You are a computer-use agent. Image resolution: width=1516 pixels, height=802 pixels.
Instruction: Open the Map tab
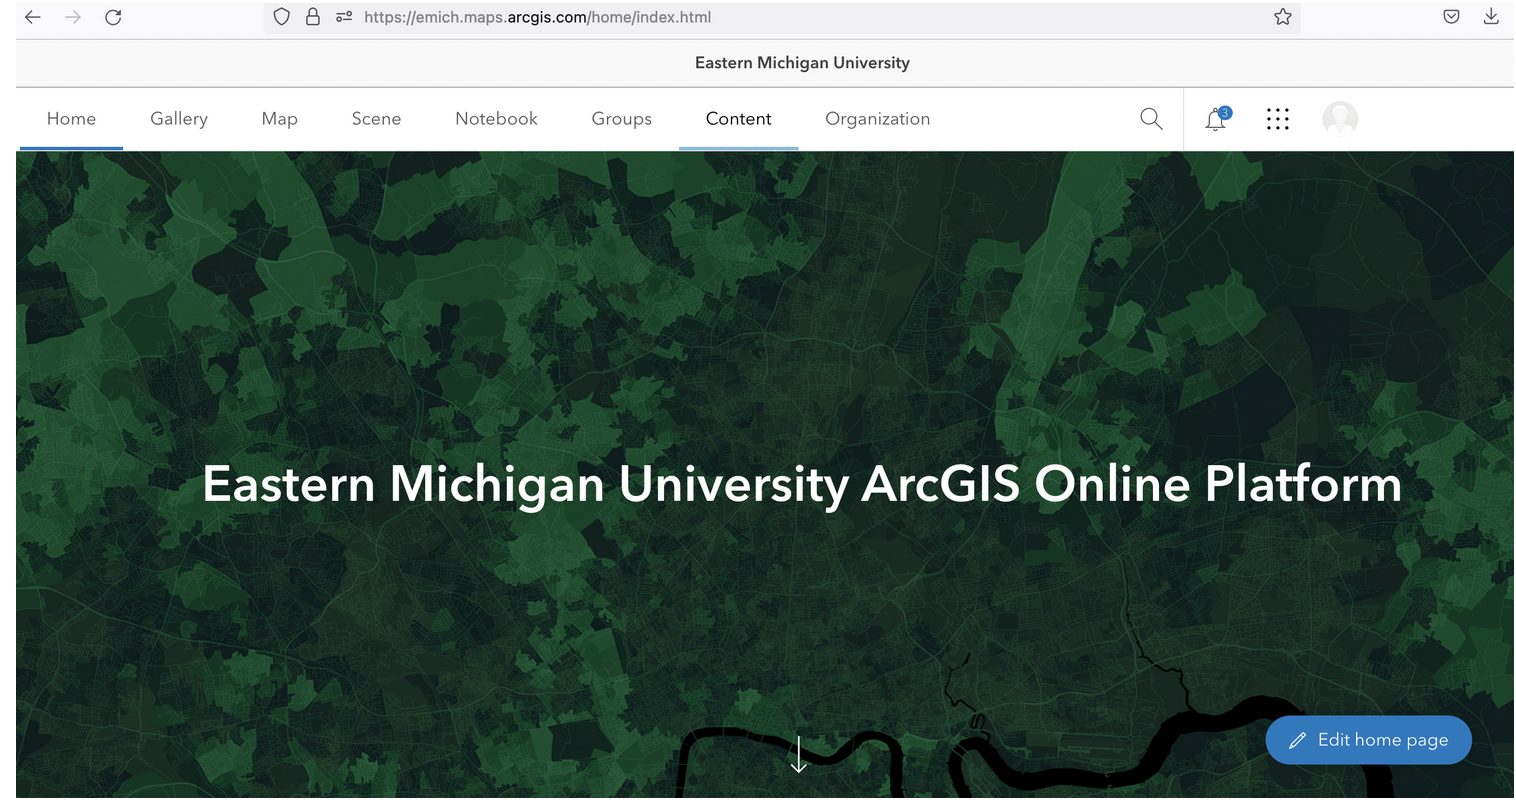280,119
